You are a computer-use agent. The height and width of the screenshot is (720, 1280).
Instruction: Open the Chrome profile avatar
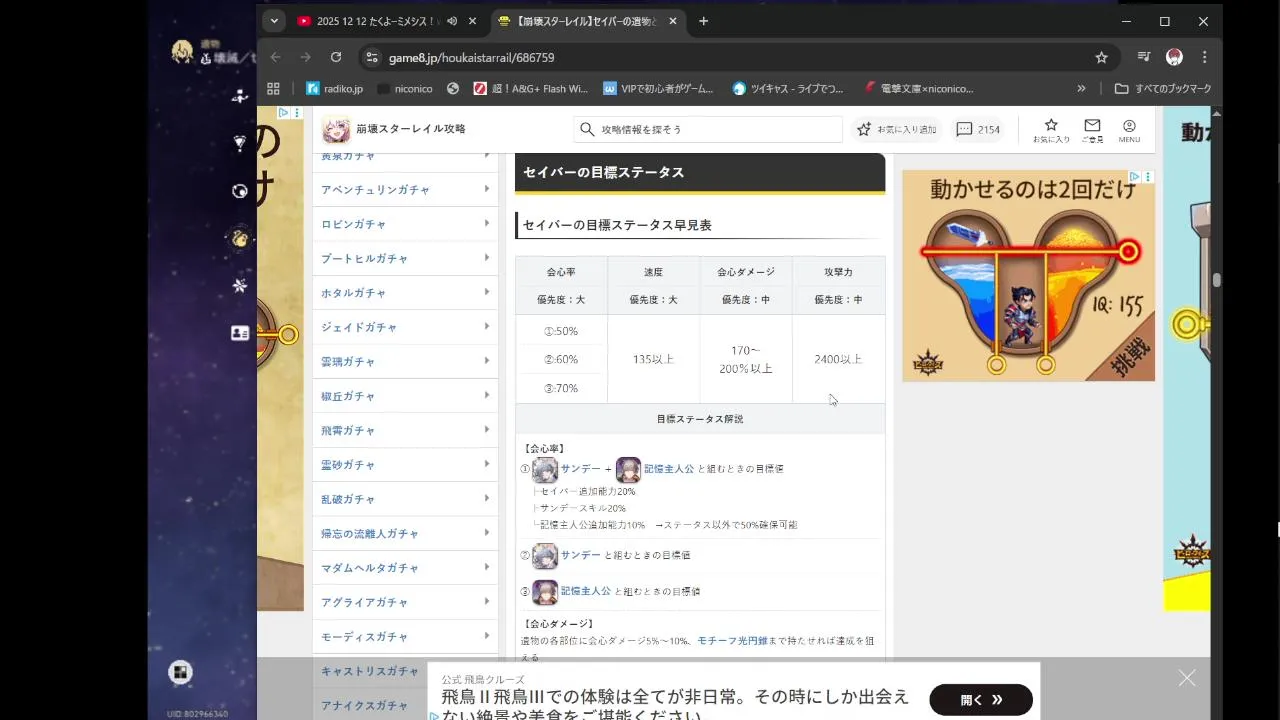click(x=1174, y=57)
